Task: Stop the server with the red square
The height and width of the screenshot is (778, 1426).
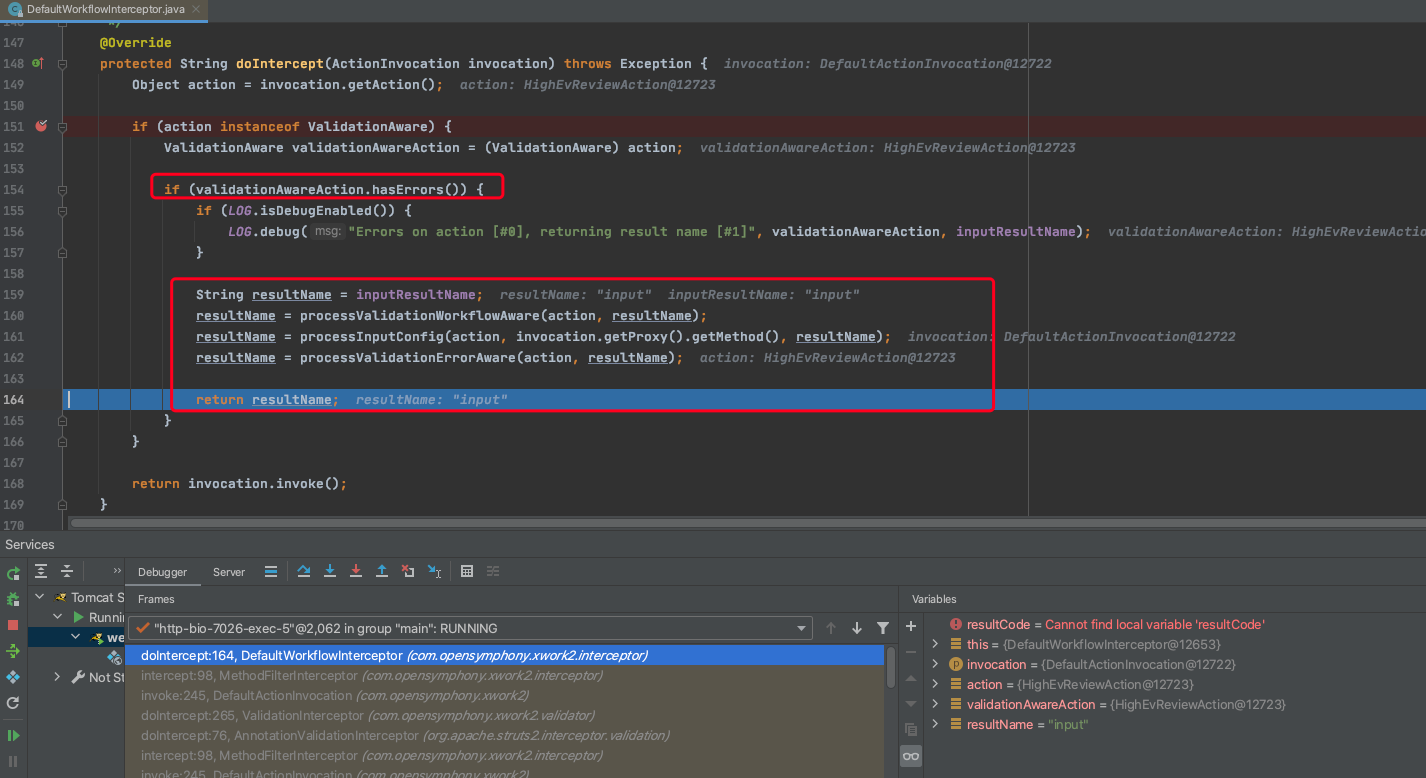Action: tap(13, 625)
